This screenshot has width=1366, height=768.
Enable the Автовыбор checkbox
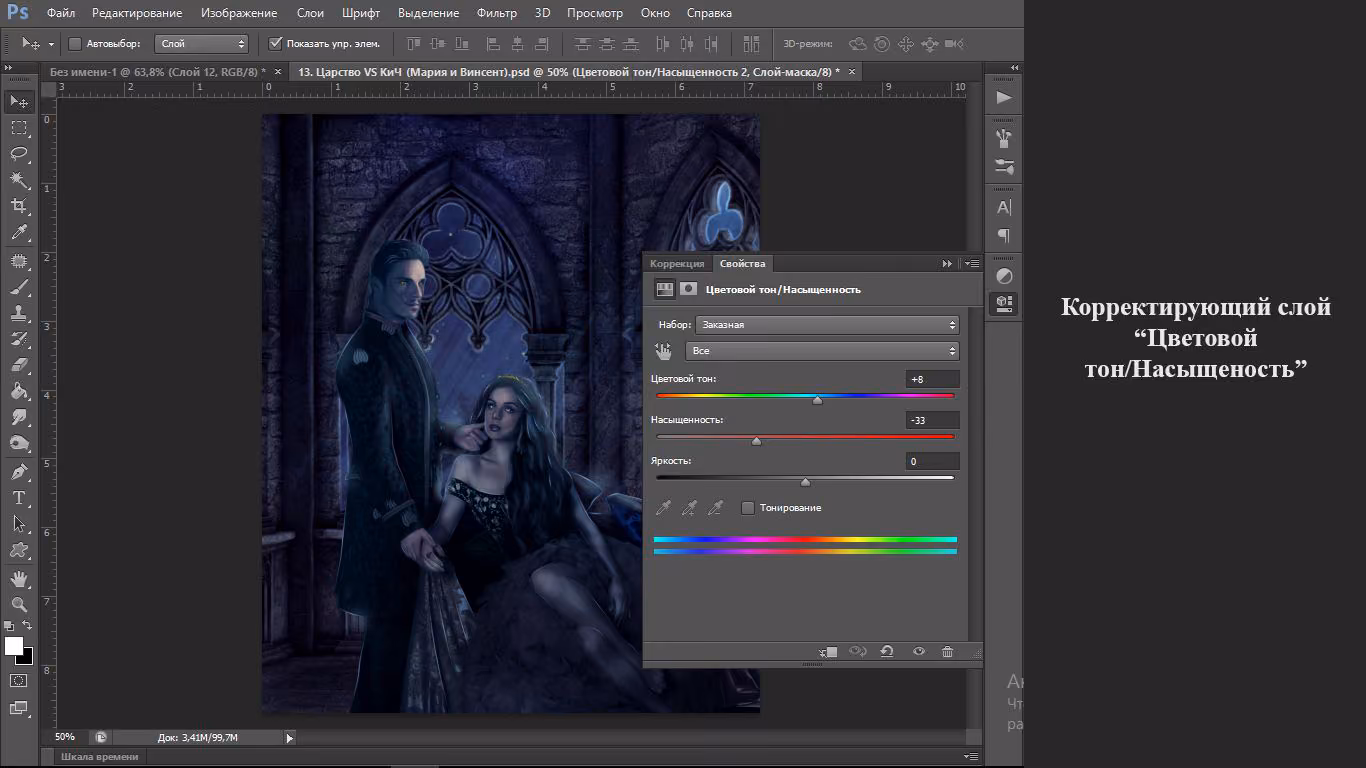click(x=75, y=44)
